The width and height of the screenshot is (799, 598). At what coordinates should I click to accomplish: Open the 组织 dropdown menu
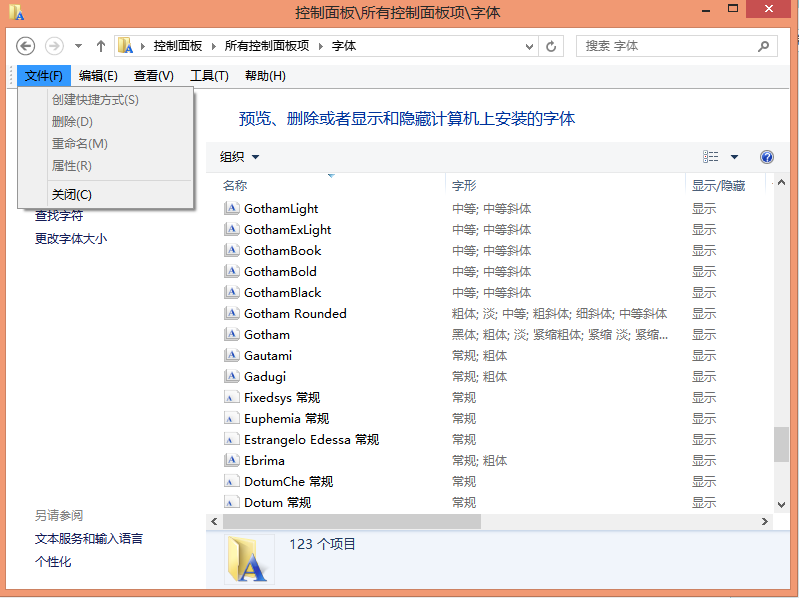pyautogui.click(x=239, y=157)
